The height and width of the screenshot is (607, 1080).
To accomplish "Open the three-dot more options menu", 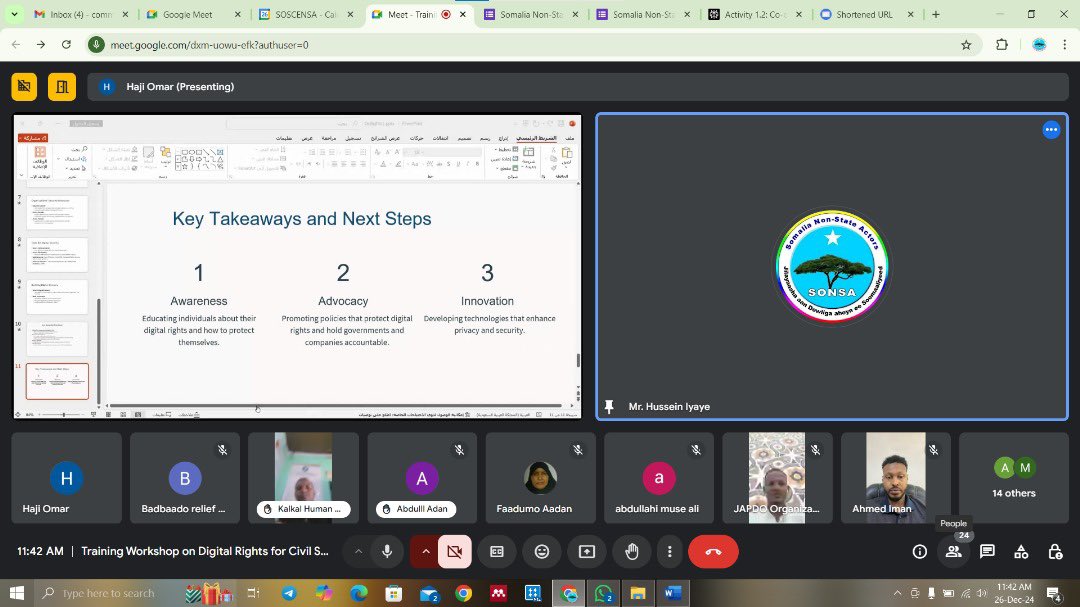I will pos(669,551).
